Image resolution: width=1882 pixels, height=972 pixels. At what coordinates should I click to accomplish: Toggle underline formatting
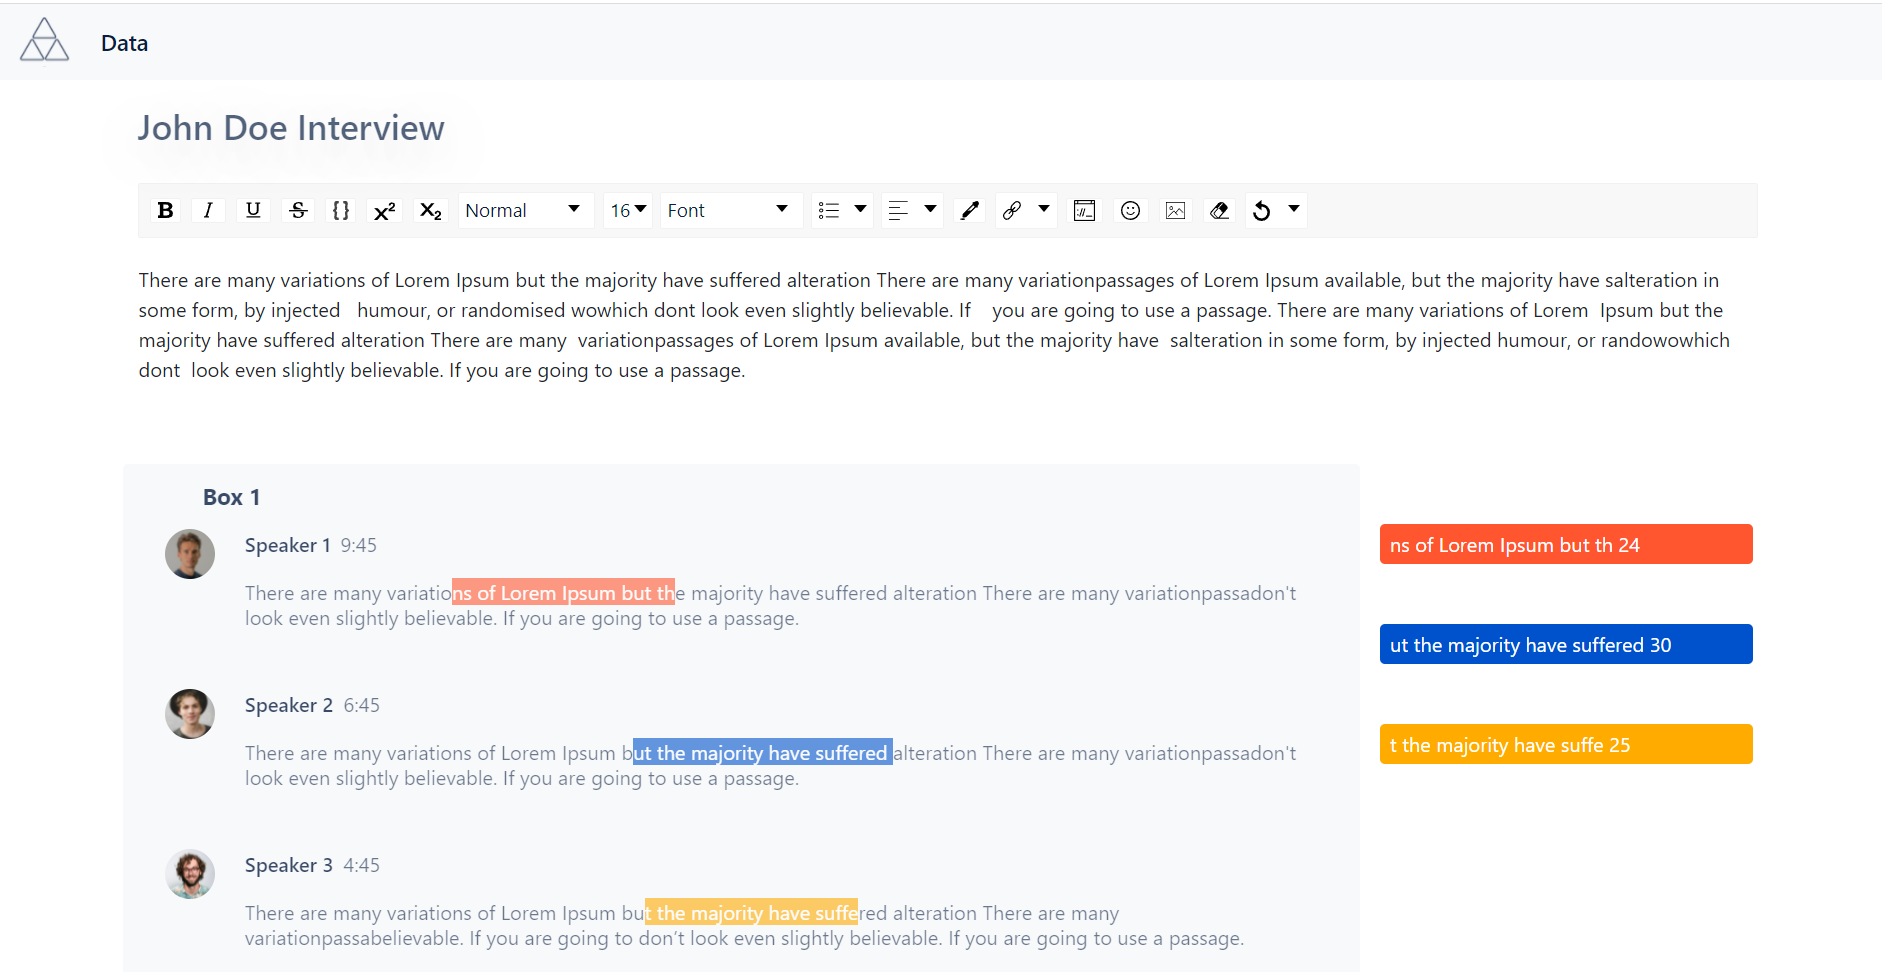253,210
